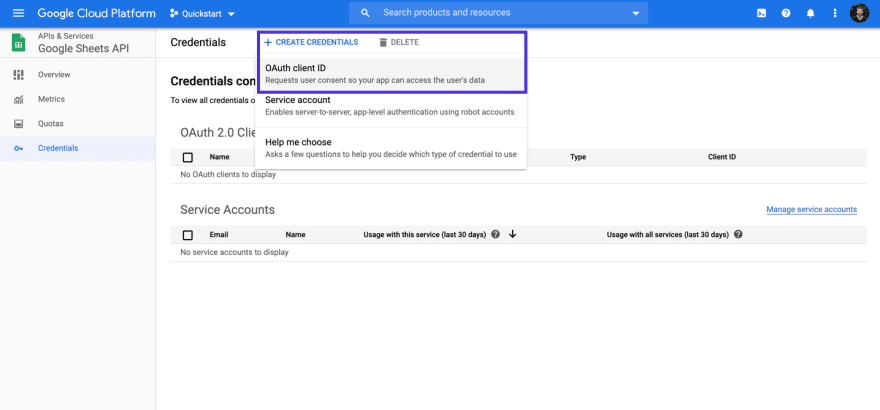Click Name header in OAuth clients table
Screen dimensions: 880x410
[x=219, y=158]
